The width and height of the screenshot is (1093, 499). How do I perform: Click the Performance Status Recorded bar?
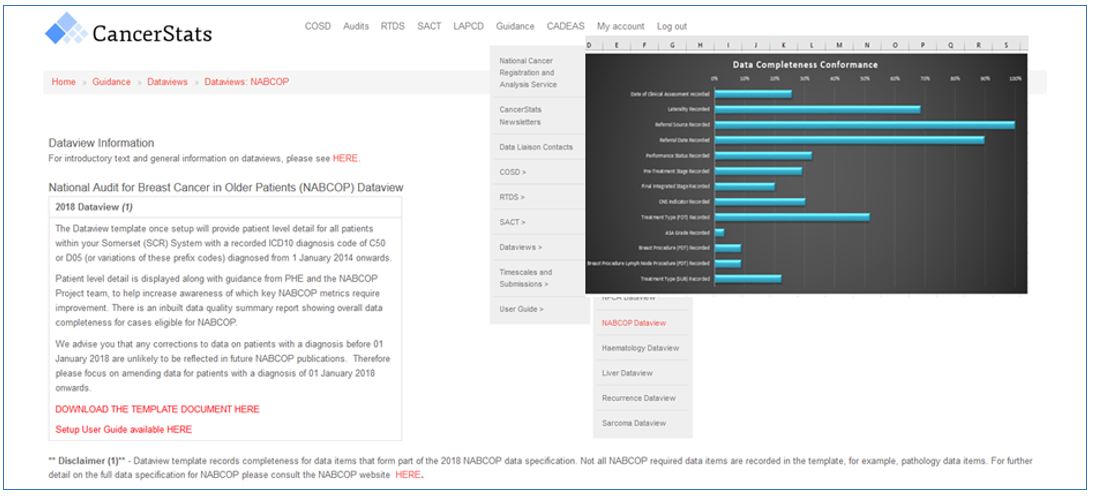(x=763, y=155)
